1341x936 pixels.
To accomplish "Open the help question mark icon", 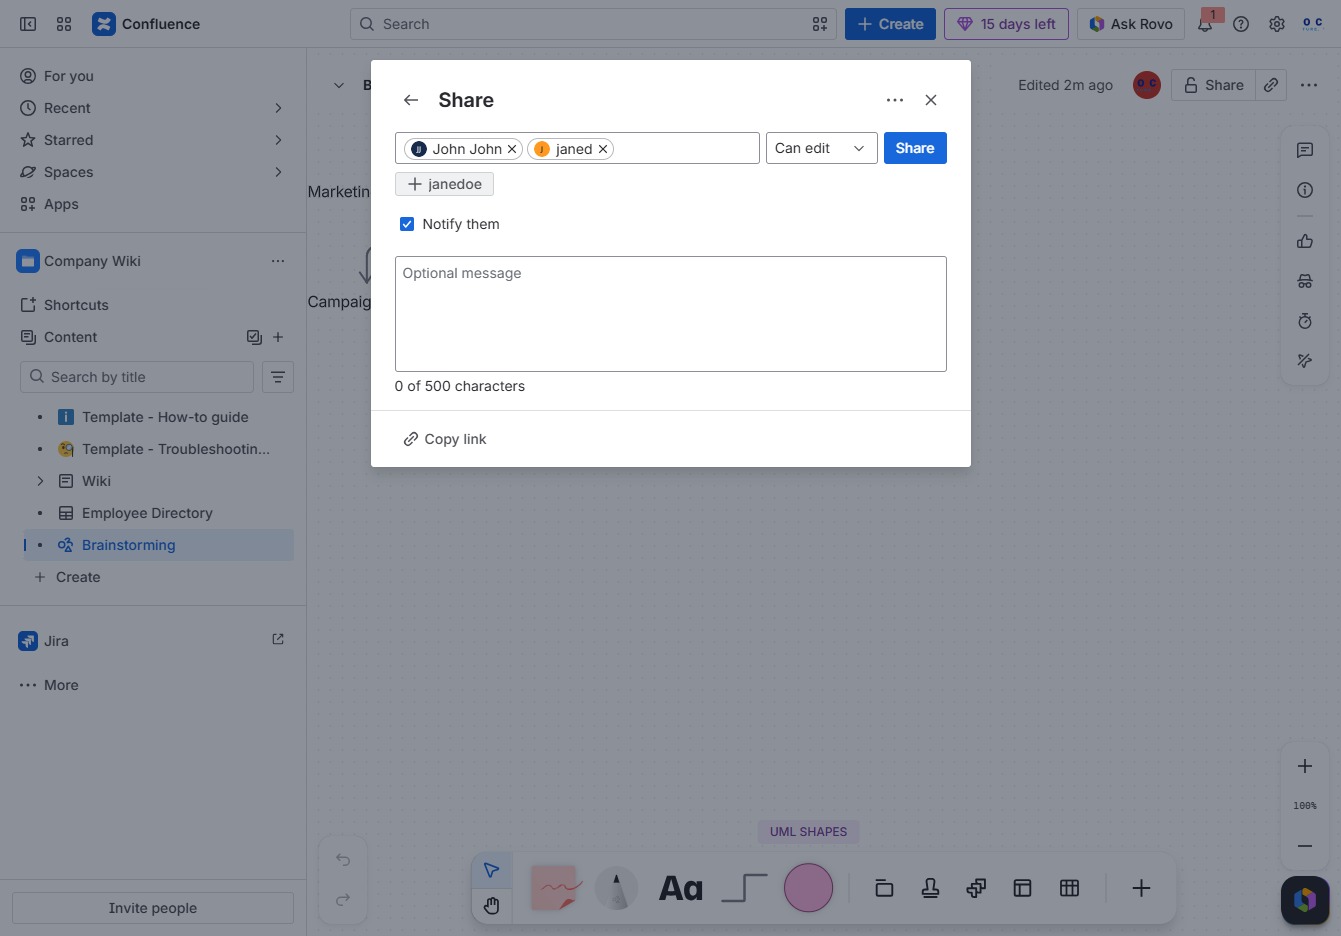I will (1241, 24).
